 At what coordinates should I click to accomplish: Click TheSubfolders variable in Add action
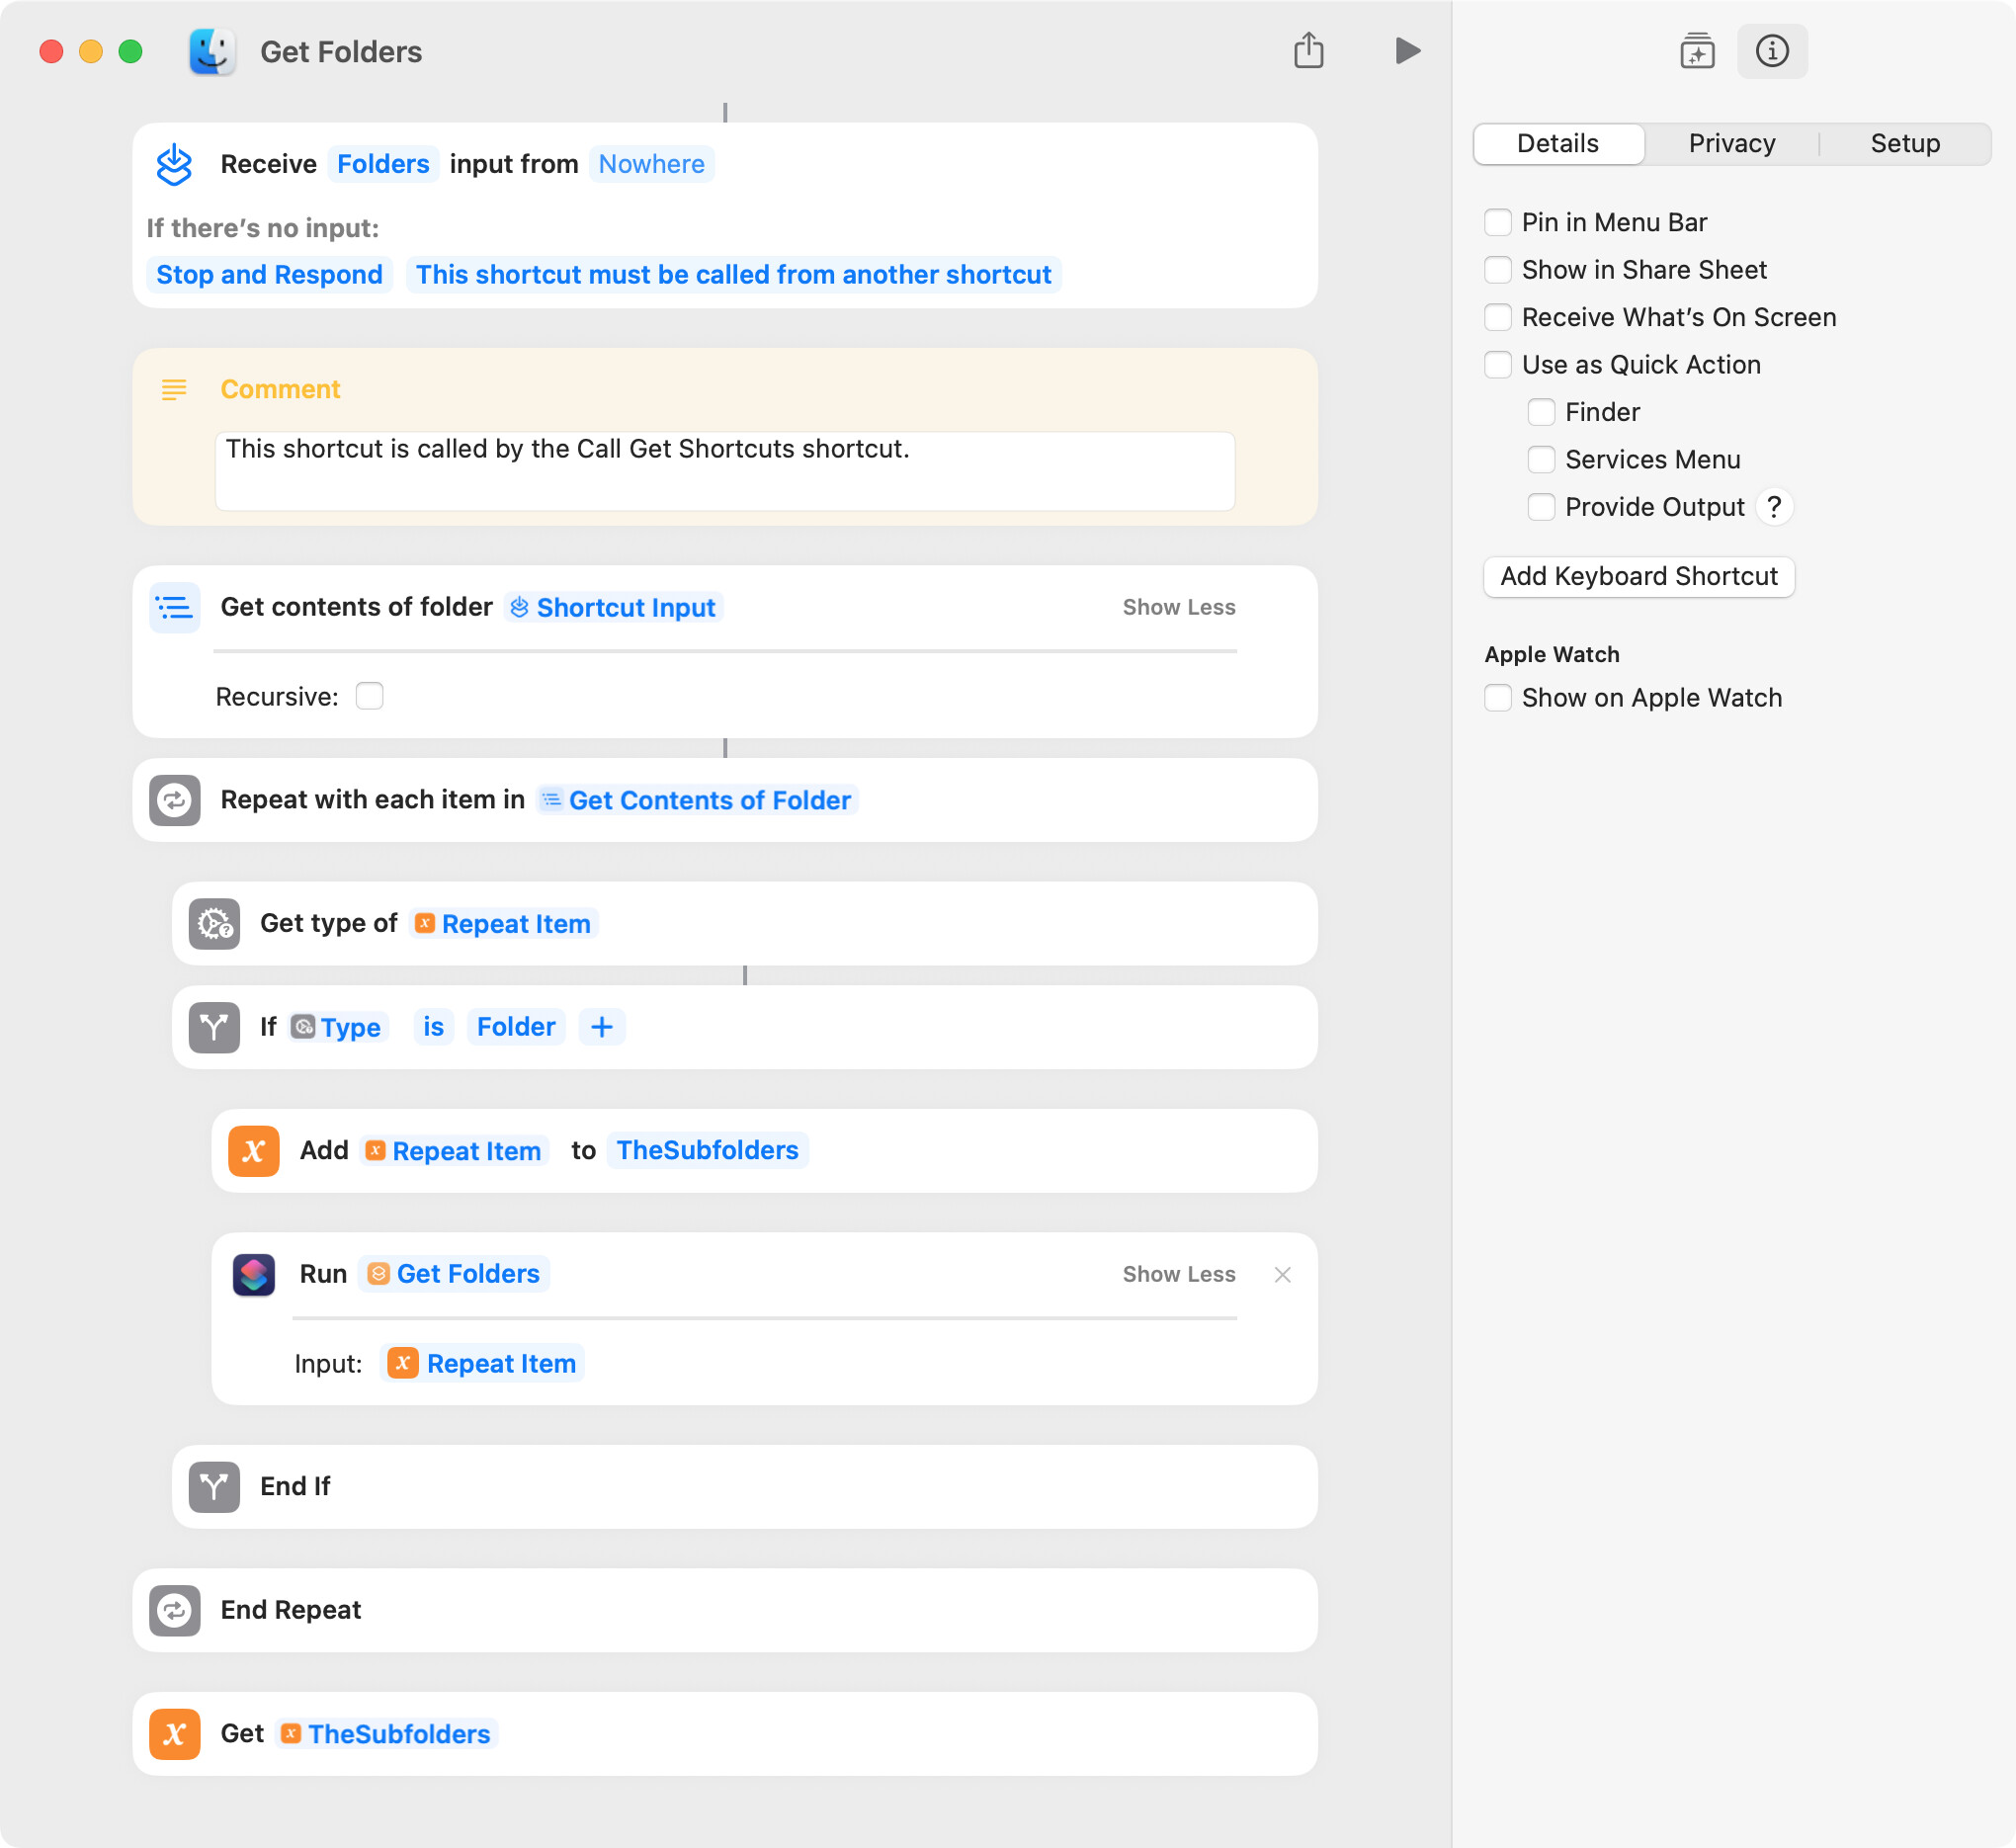[x=707, y=1150]
